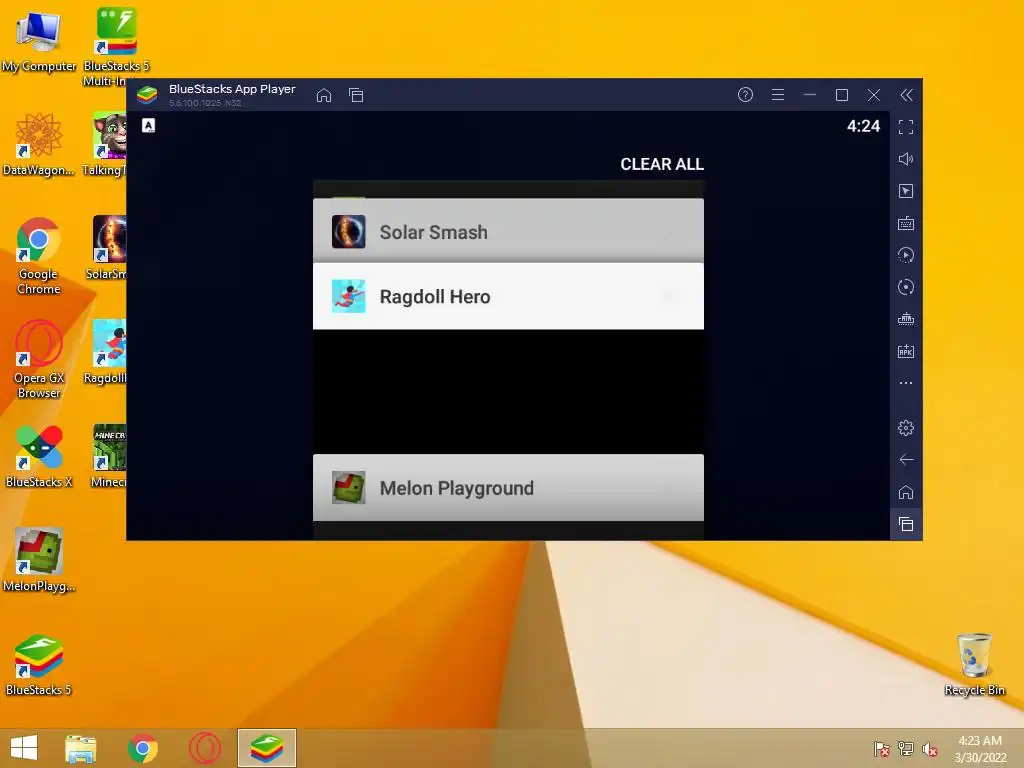The height and width of the screenshot is (768, 1024).
Task: Open File Explorer from taskbar
Action: pos(81,748)
